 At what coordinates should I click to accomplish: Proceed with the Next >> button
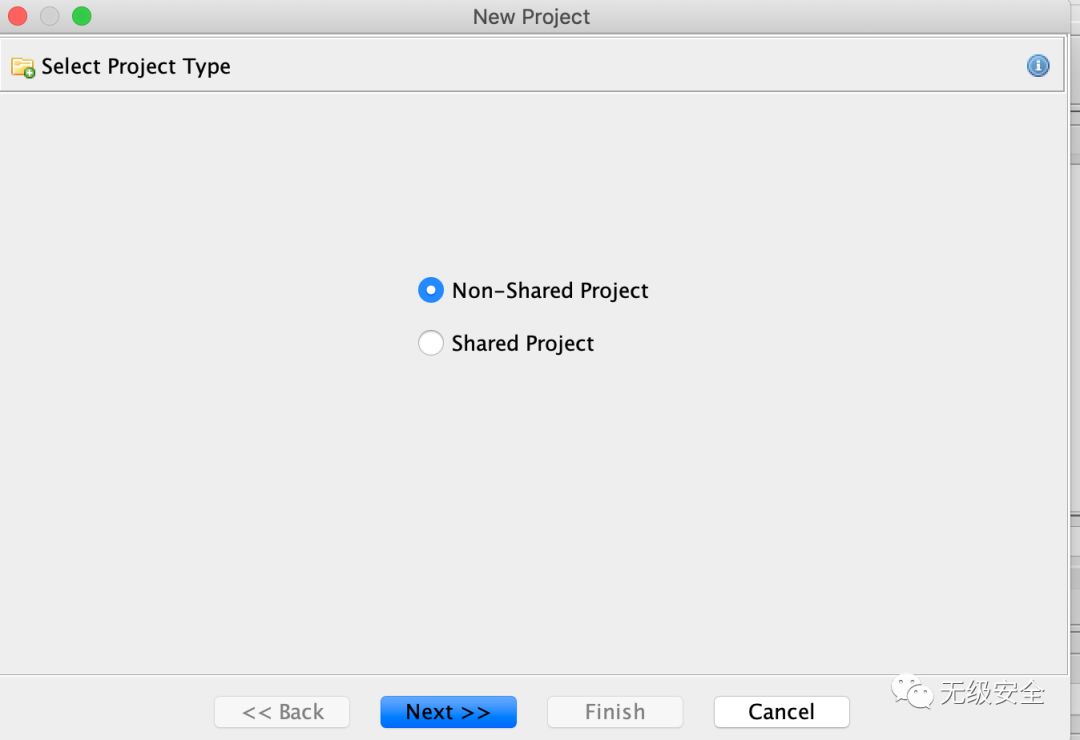[448, 712]
